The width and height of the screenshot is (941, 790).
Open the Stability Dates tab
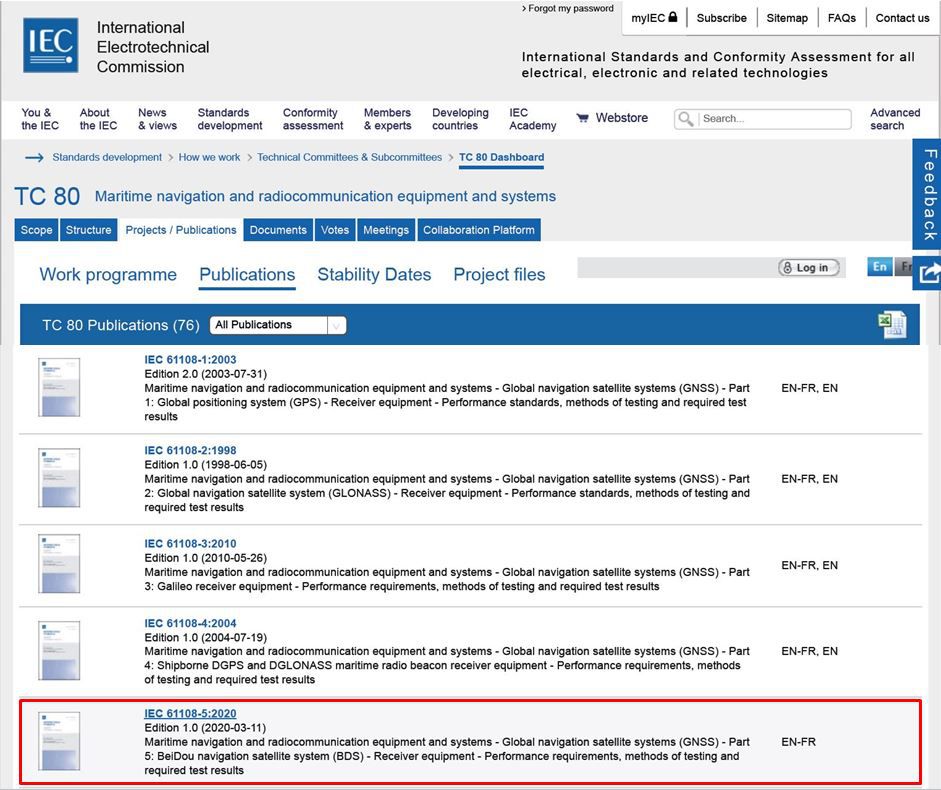tap(374, 275)
